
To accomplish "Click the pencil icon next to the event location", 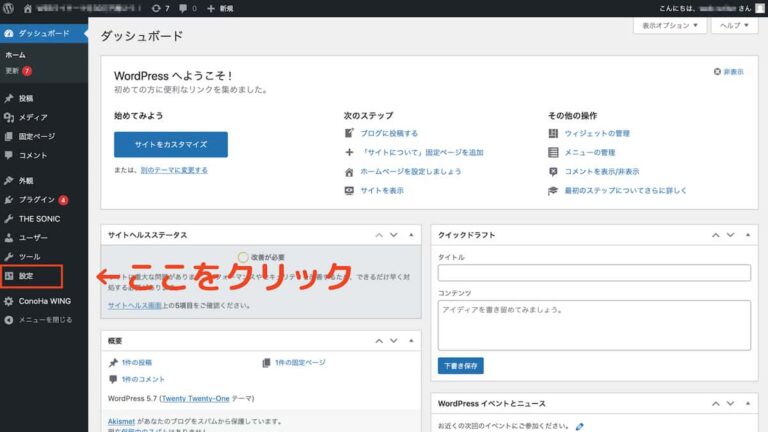I will point(579,426).
